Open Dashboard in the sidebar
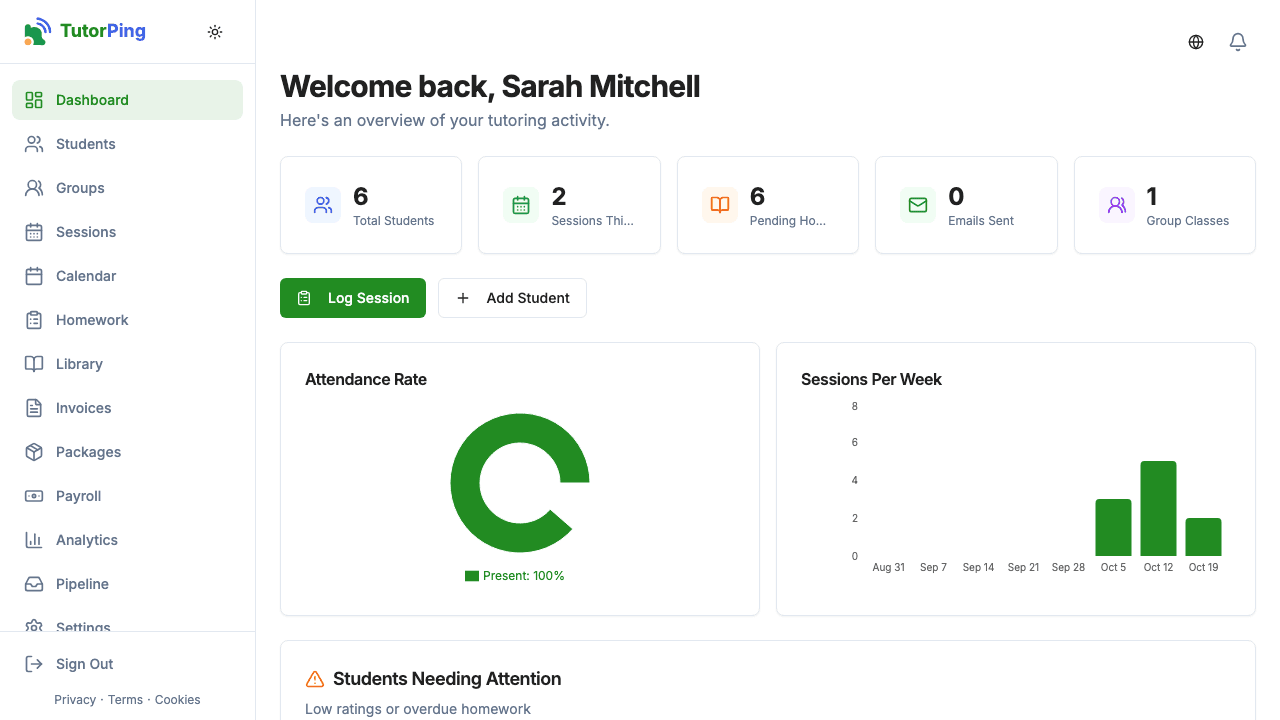 (127, 100)
